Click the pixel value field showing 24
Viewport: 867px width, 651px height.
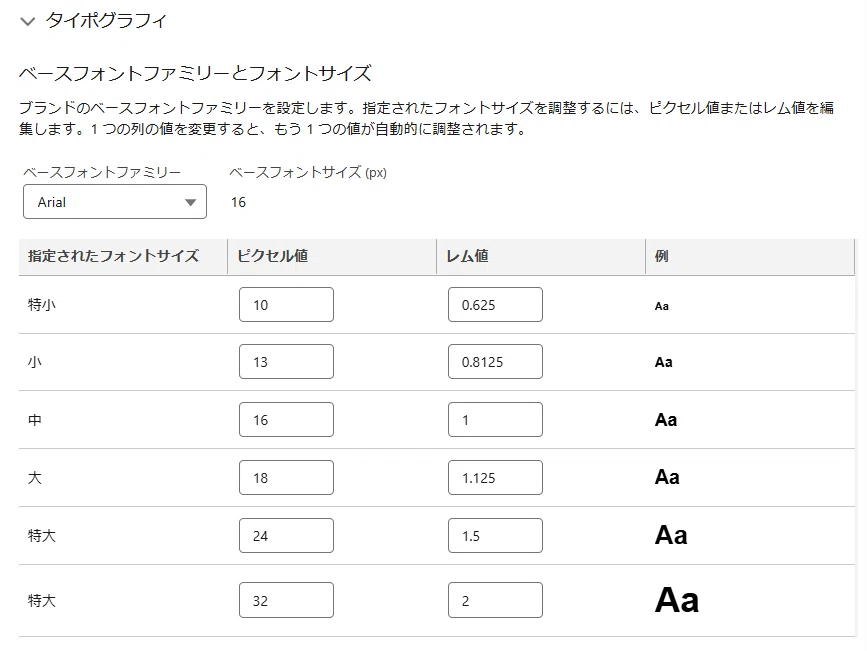click(286, 536)
